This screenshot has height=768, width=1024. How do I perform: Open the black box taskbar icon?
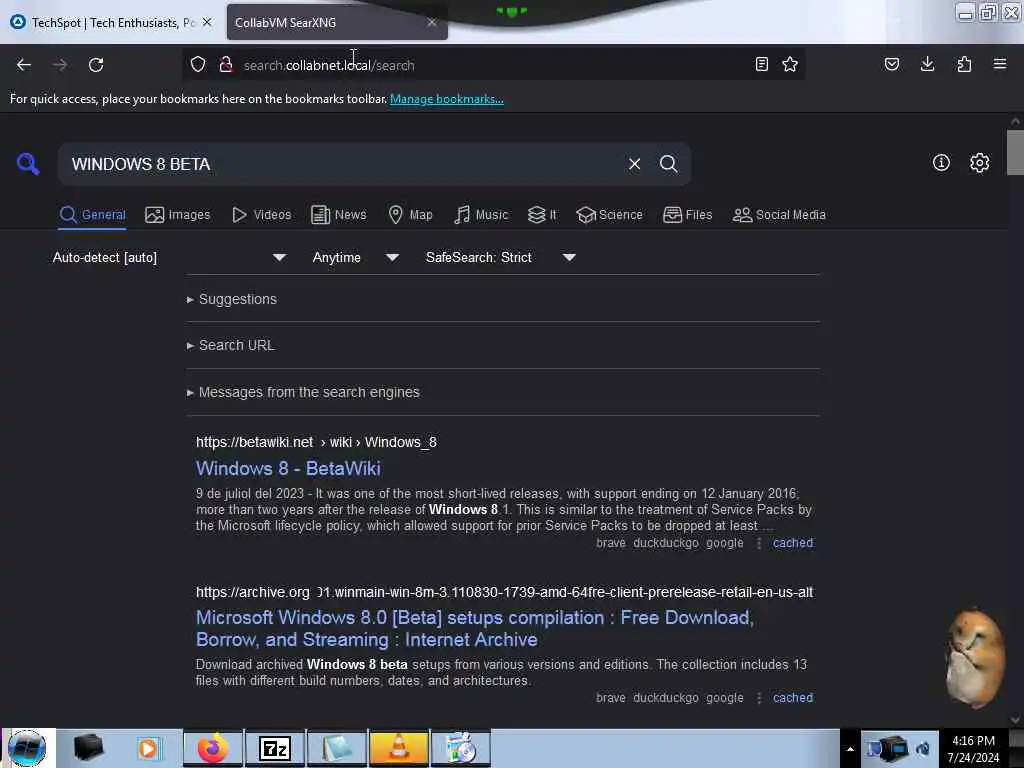click(x=89, y=748)
